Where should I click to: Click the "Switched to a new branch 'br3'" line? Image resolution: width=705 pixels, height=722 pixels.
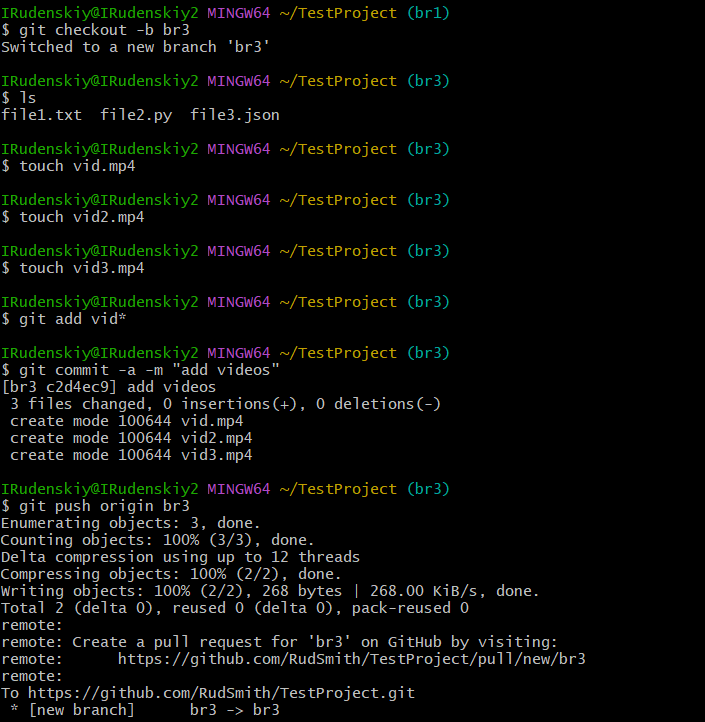coord(135,47)
